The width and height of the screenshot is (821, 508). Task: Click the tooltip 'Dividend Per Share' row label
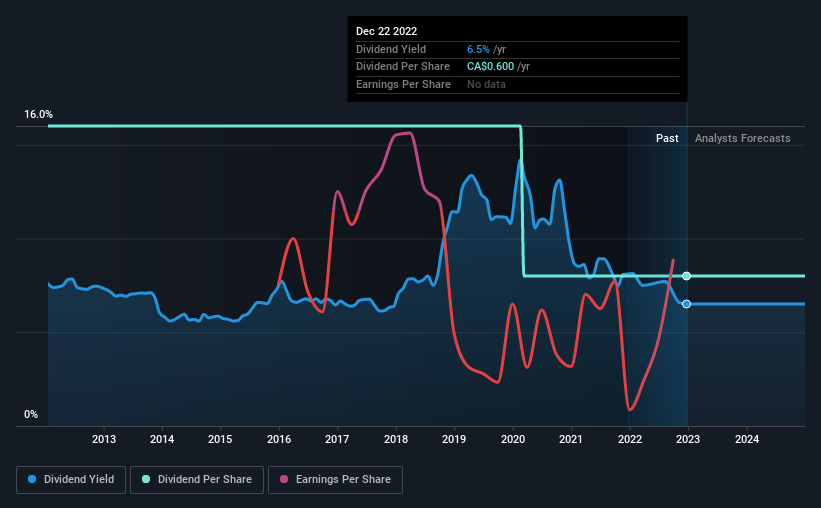[403, 67]
